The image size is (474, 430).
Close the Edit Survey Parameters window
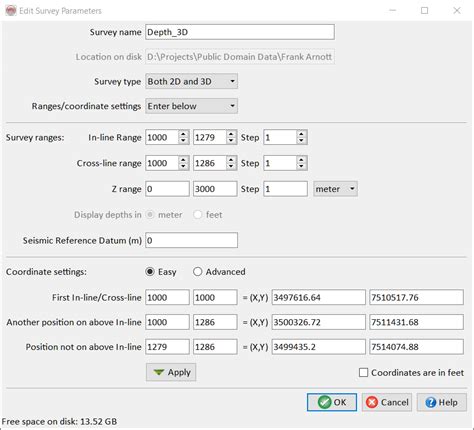coord(457,11)
